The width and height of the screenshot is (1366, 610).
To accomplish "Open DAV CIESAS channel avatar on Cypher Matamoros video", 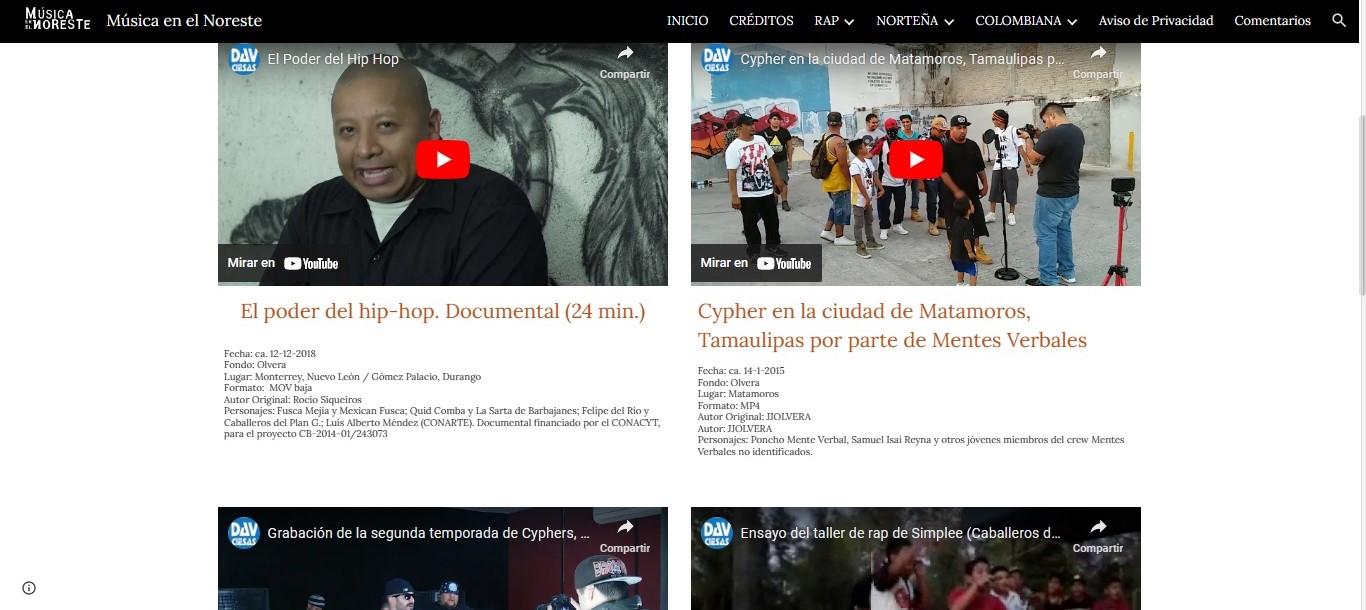I will coord(717,59).
